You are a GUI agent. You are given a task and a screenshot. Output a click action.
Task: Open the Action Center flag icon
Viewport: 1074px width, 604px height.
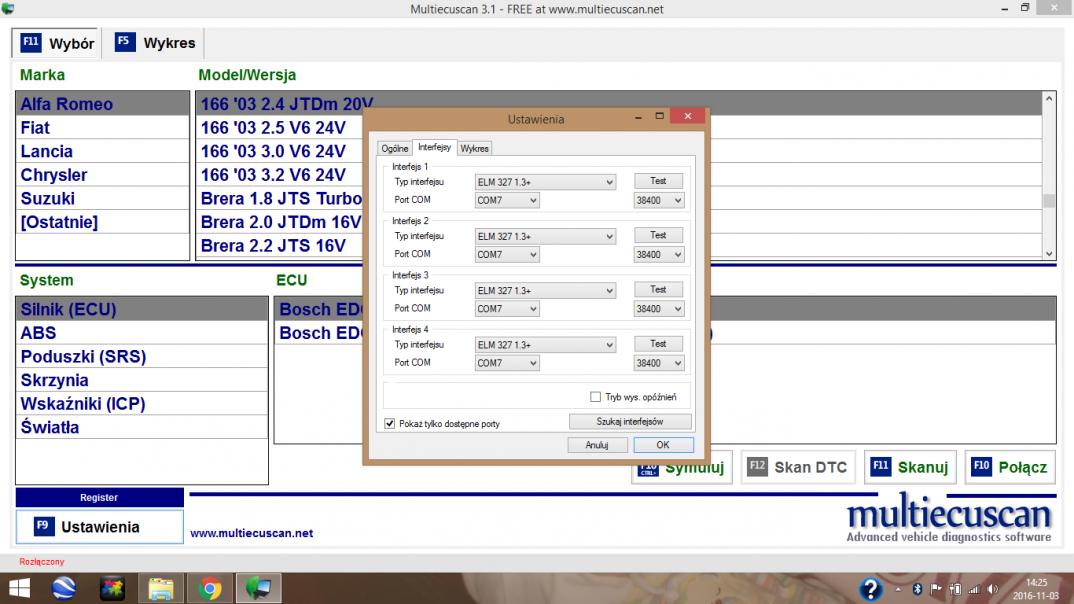tap(936, 589)
